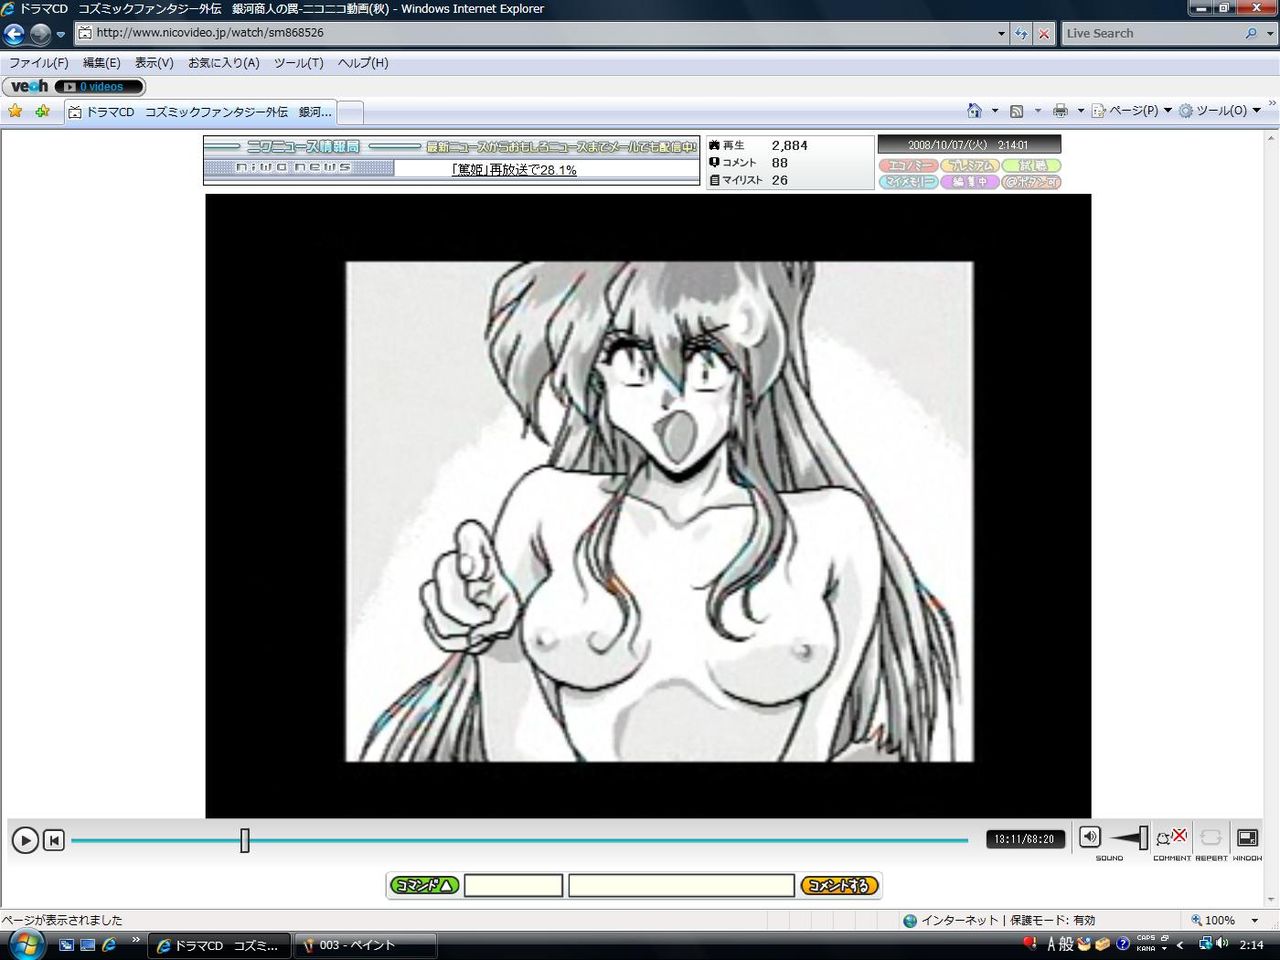Mute audio using the SOUND speaker icon
1280x960 pixels.
[x=1090, y=837]
